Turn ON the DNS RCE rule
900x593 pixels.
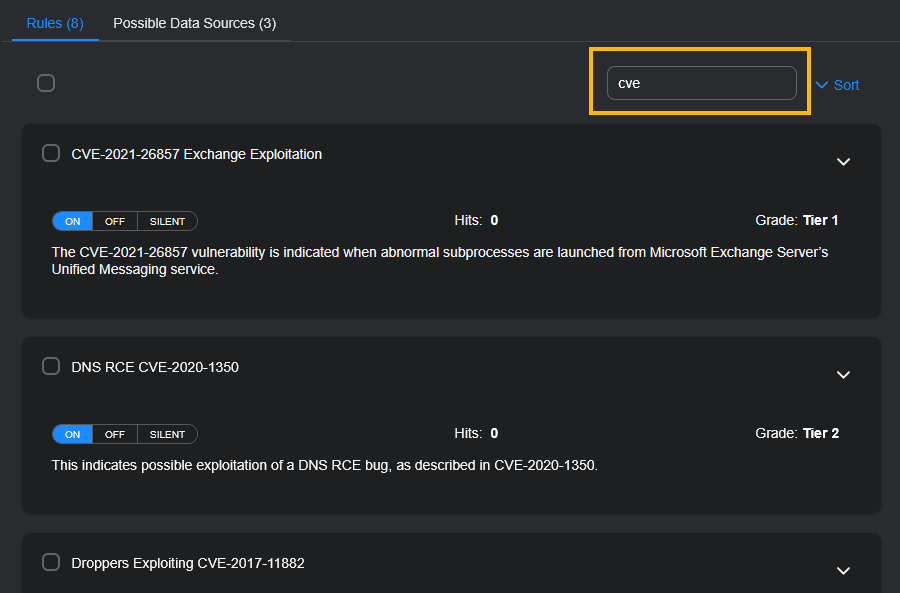(x=72, y=434)
